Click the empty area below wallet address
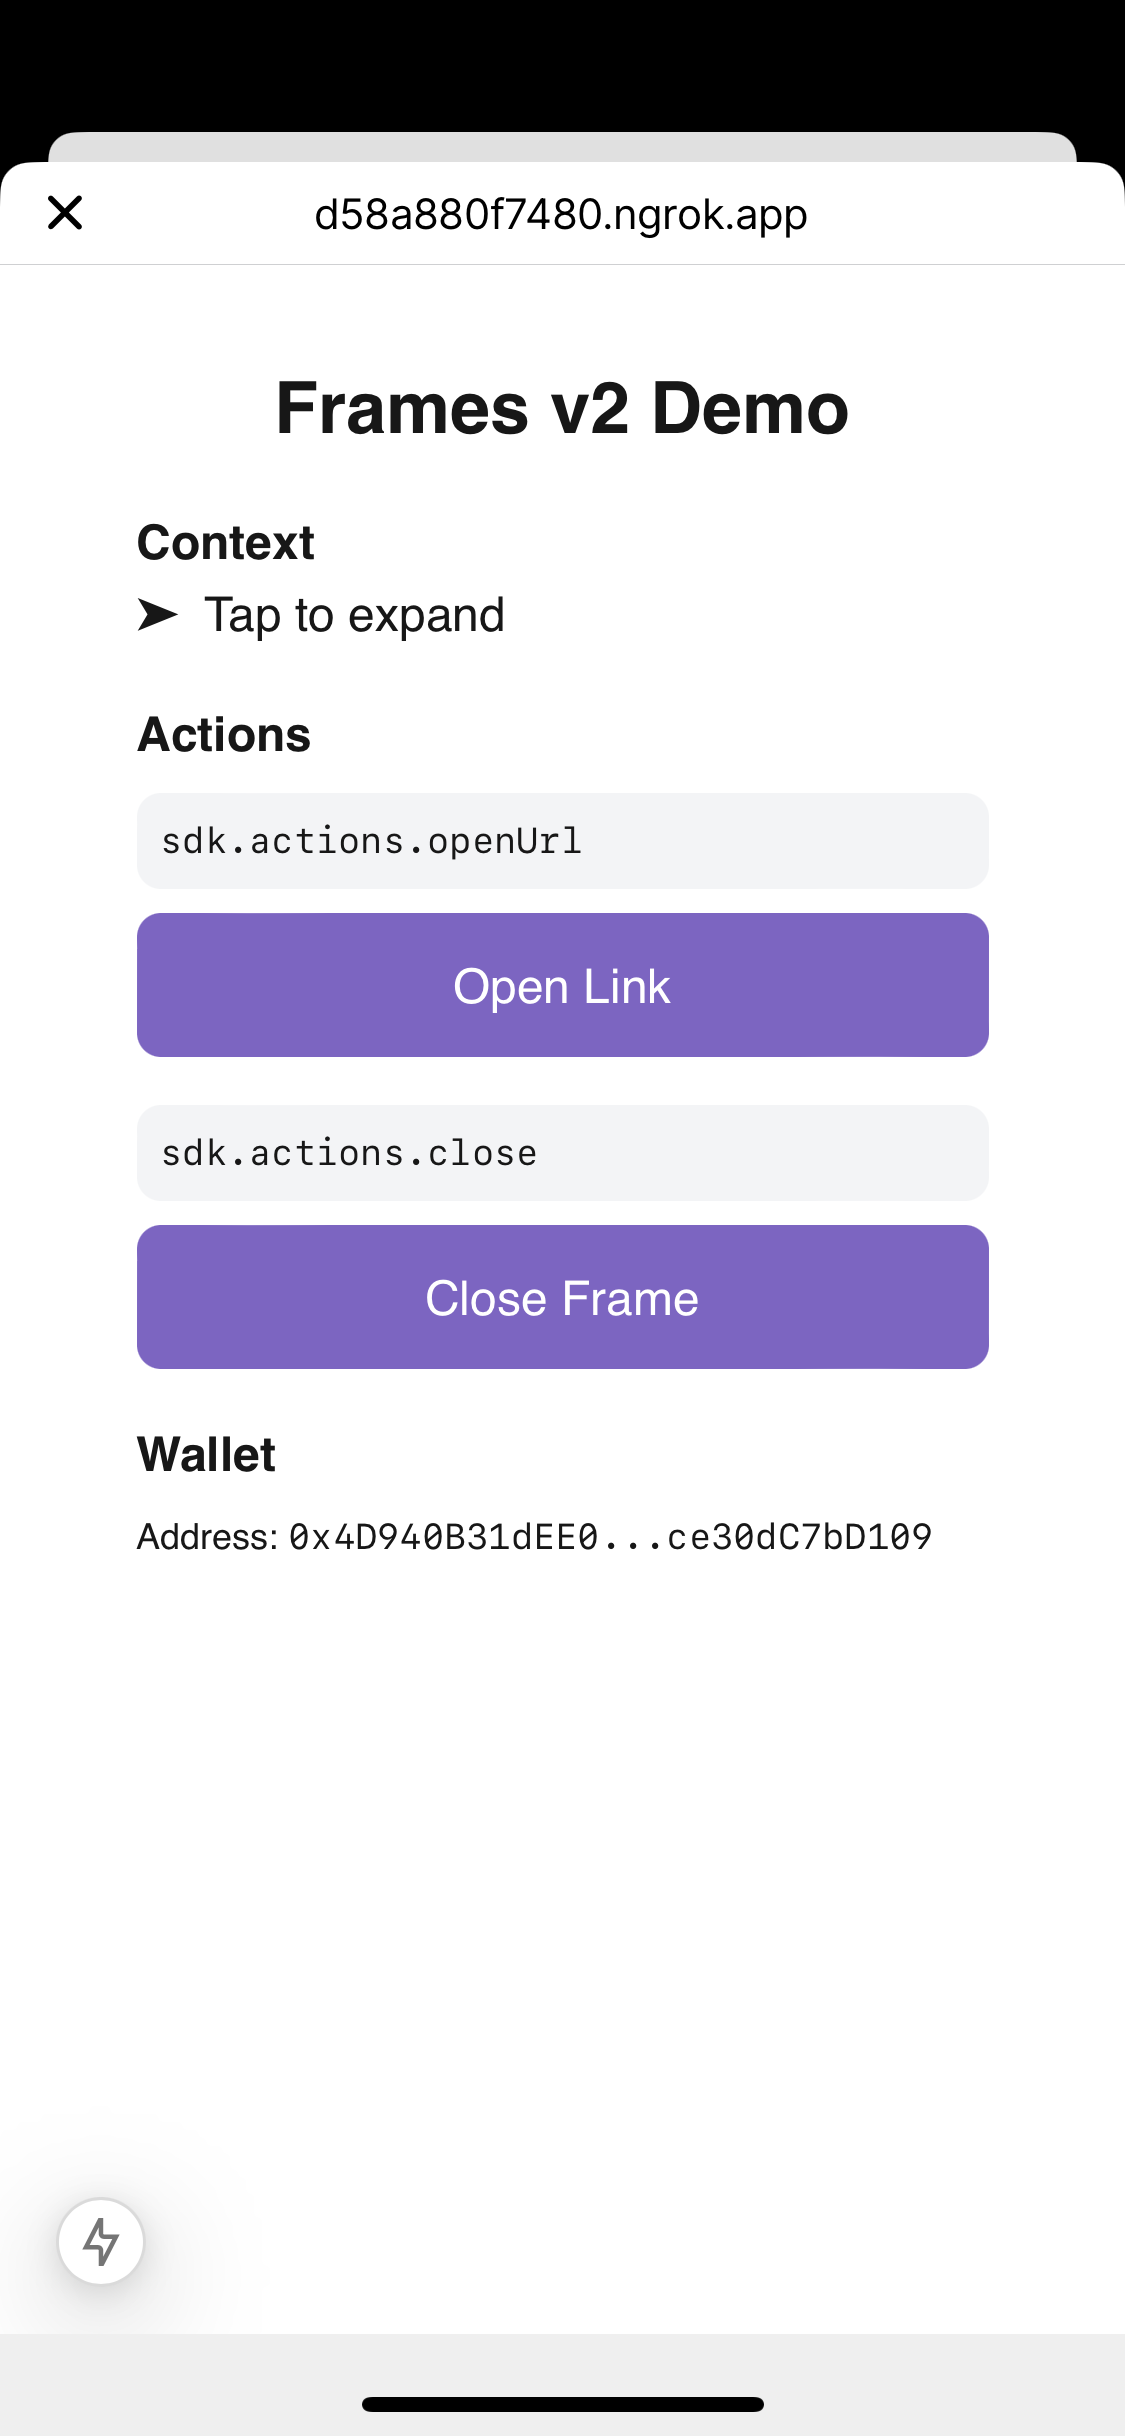The image size is (1125, 2436). point(562,1850)
